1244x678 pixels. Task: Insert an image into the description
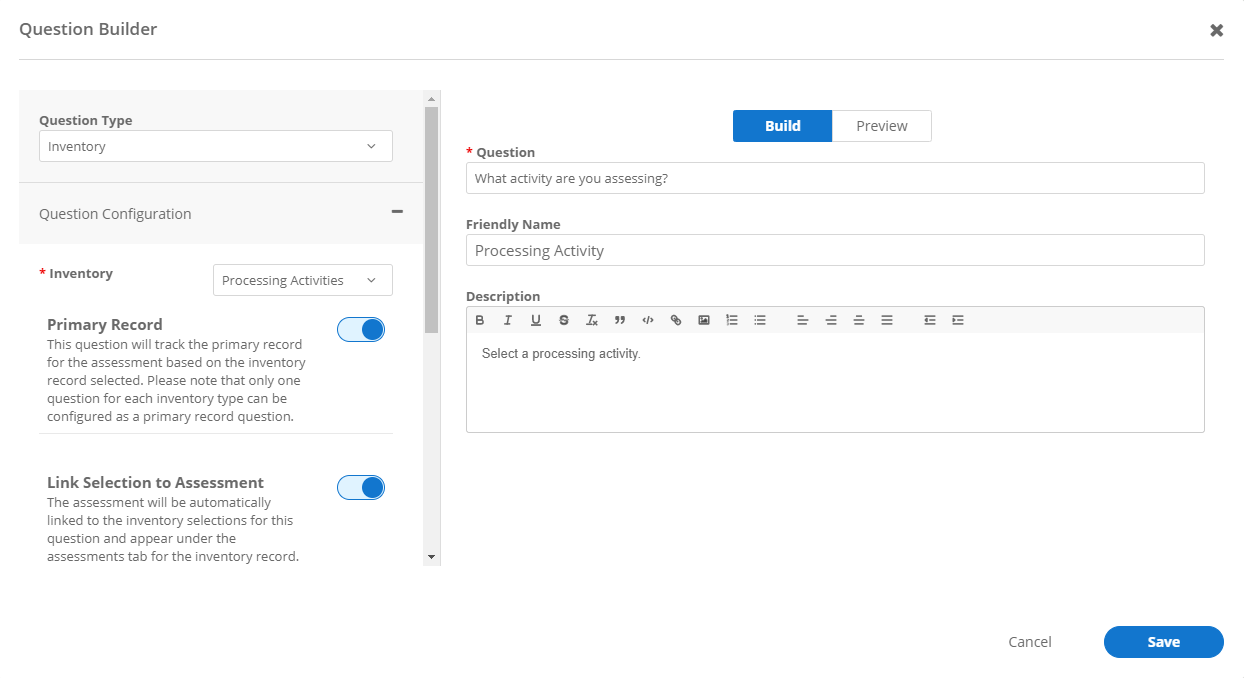coord(704,320)
